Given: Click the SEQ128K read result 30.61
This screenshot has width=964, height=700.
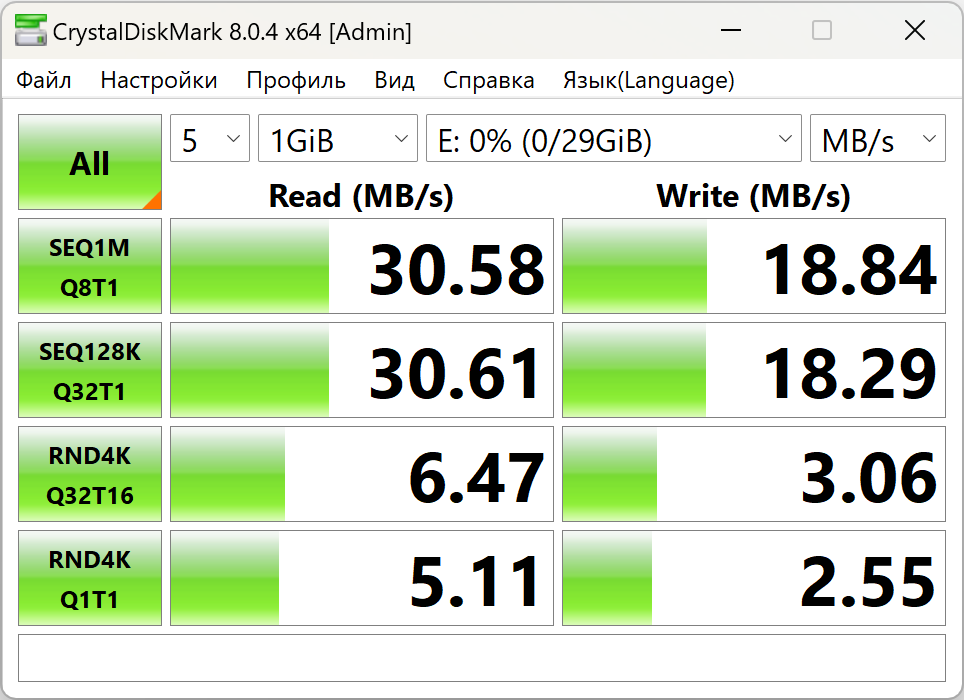Looking at the screenshot, I should tap(362, 370).
